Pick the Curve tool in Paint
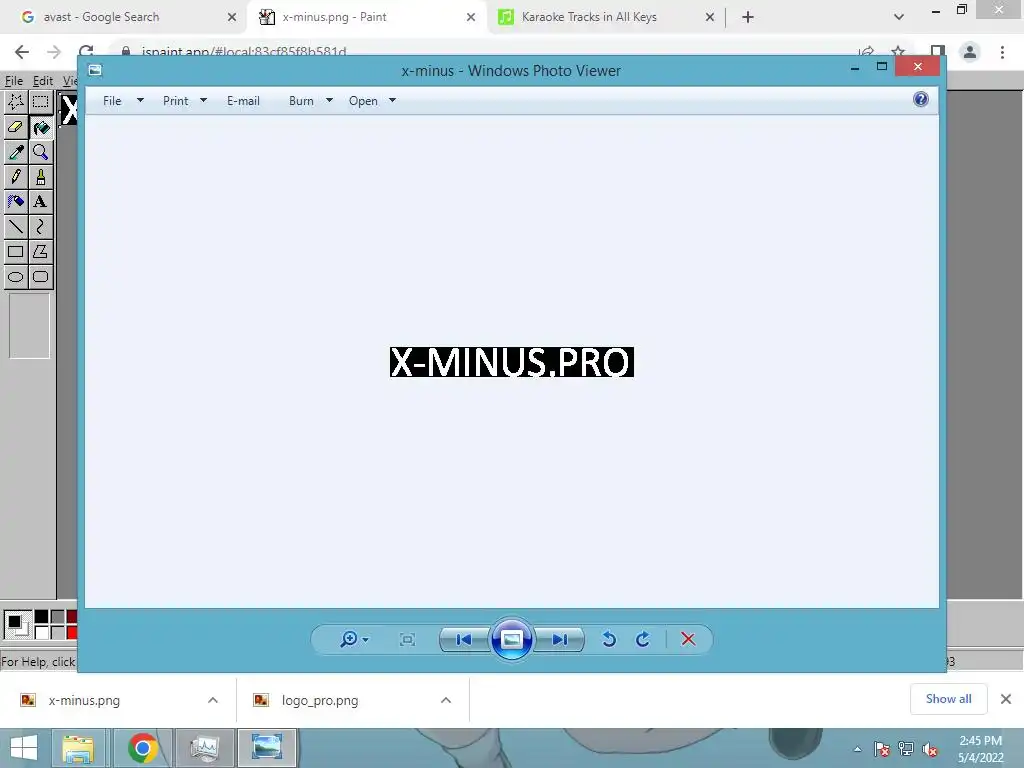 tap(40, 227)
